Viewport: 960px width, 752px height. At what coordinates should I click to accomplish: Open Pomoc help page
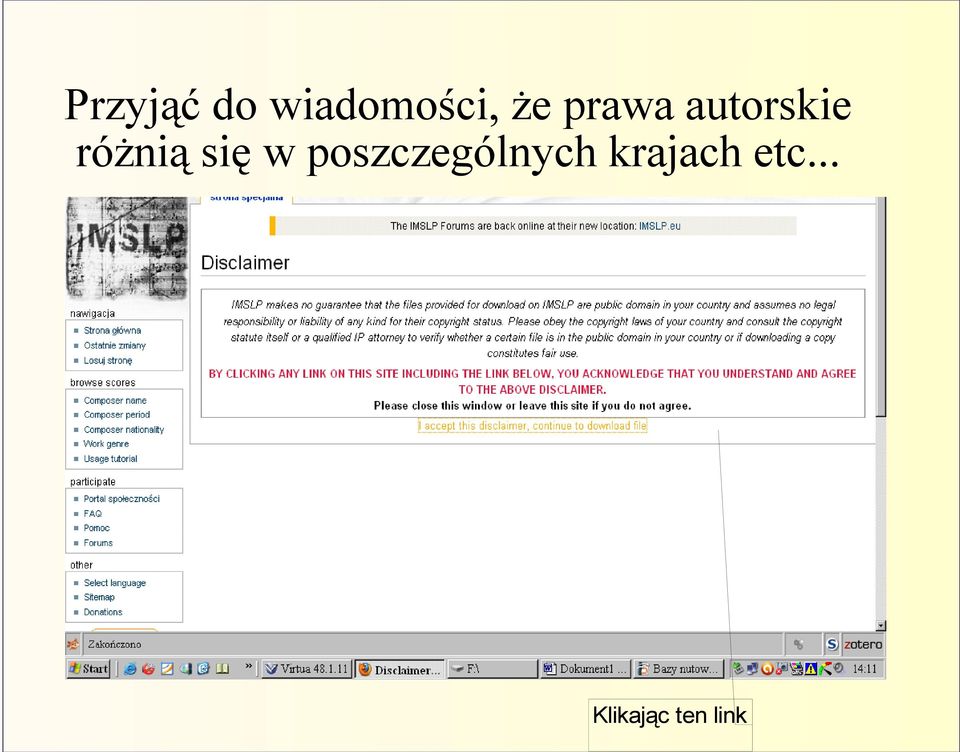click(x=96, y=528)
